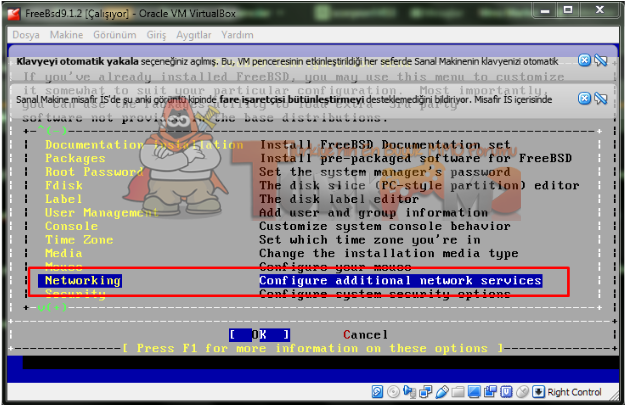The image size is (626, 405).
Task: Open the Dosya menu
Action: tap(26, 35)
